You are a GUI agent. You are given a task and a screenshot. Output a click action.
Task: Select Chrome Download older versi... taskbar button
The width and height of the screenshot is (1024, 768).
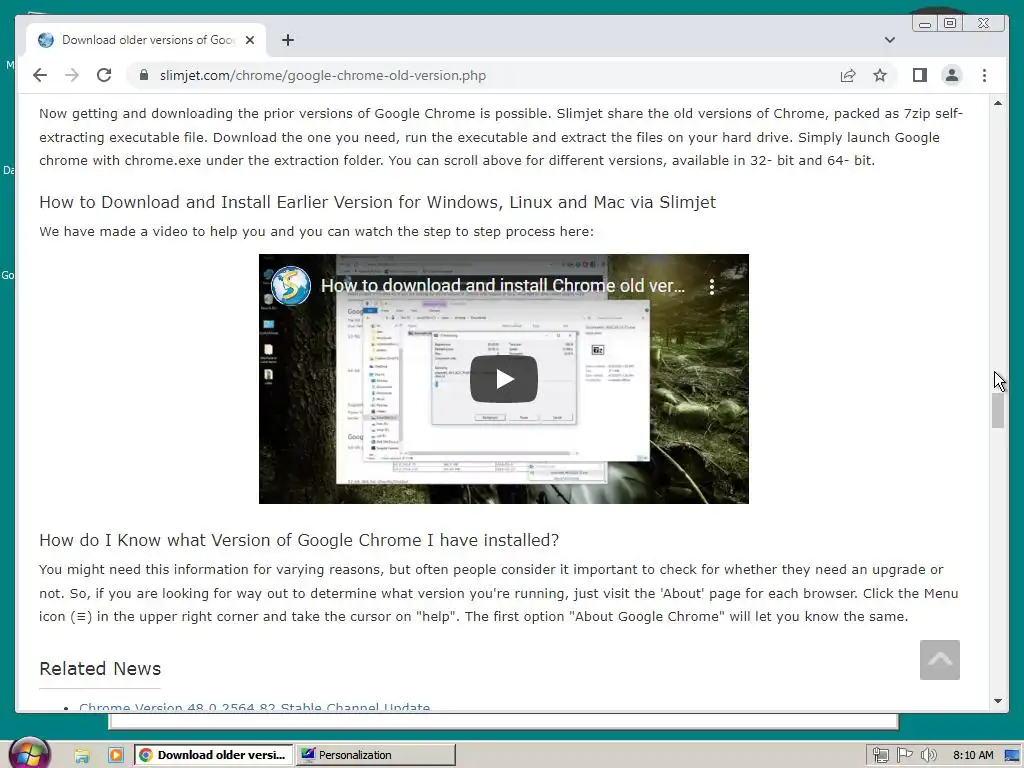pyautogui.click(x=214, y=755)
